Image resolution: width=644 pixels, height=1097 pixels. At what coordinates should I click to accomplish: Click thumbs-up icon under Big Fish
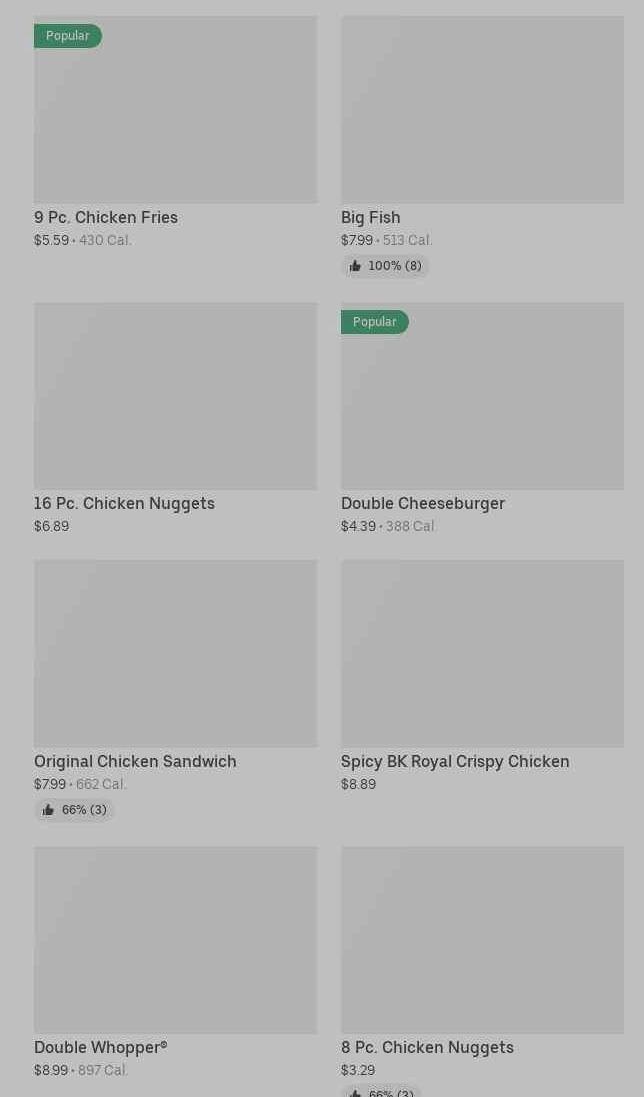pos(355,266)
